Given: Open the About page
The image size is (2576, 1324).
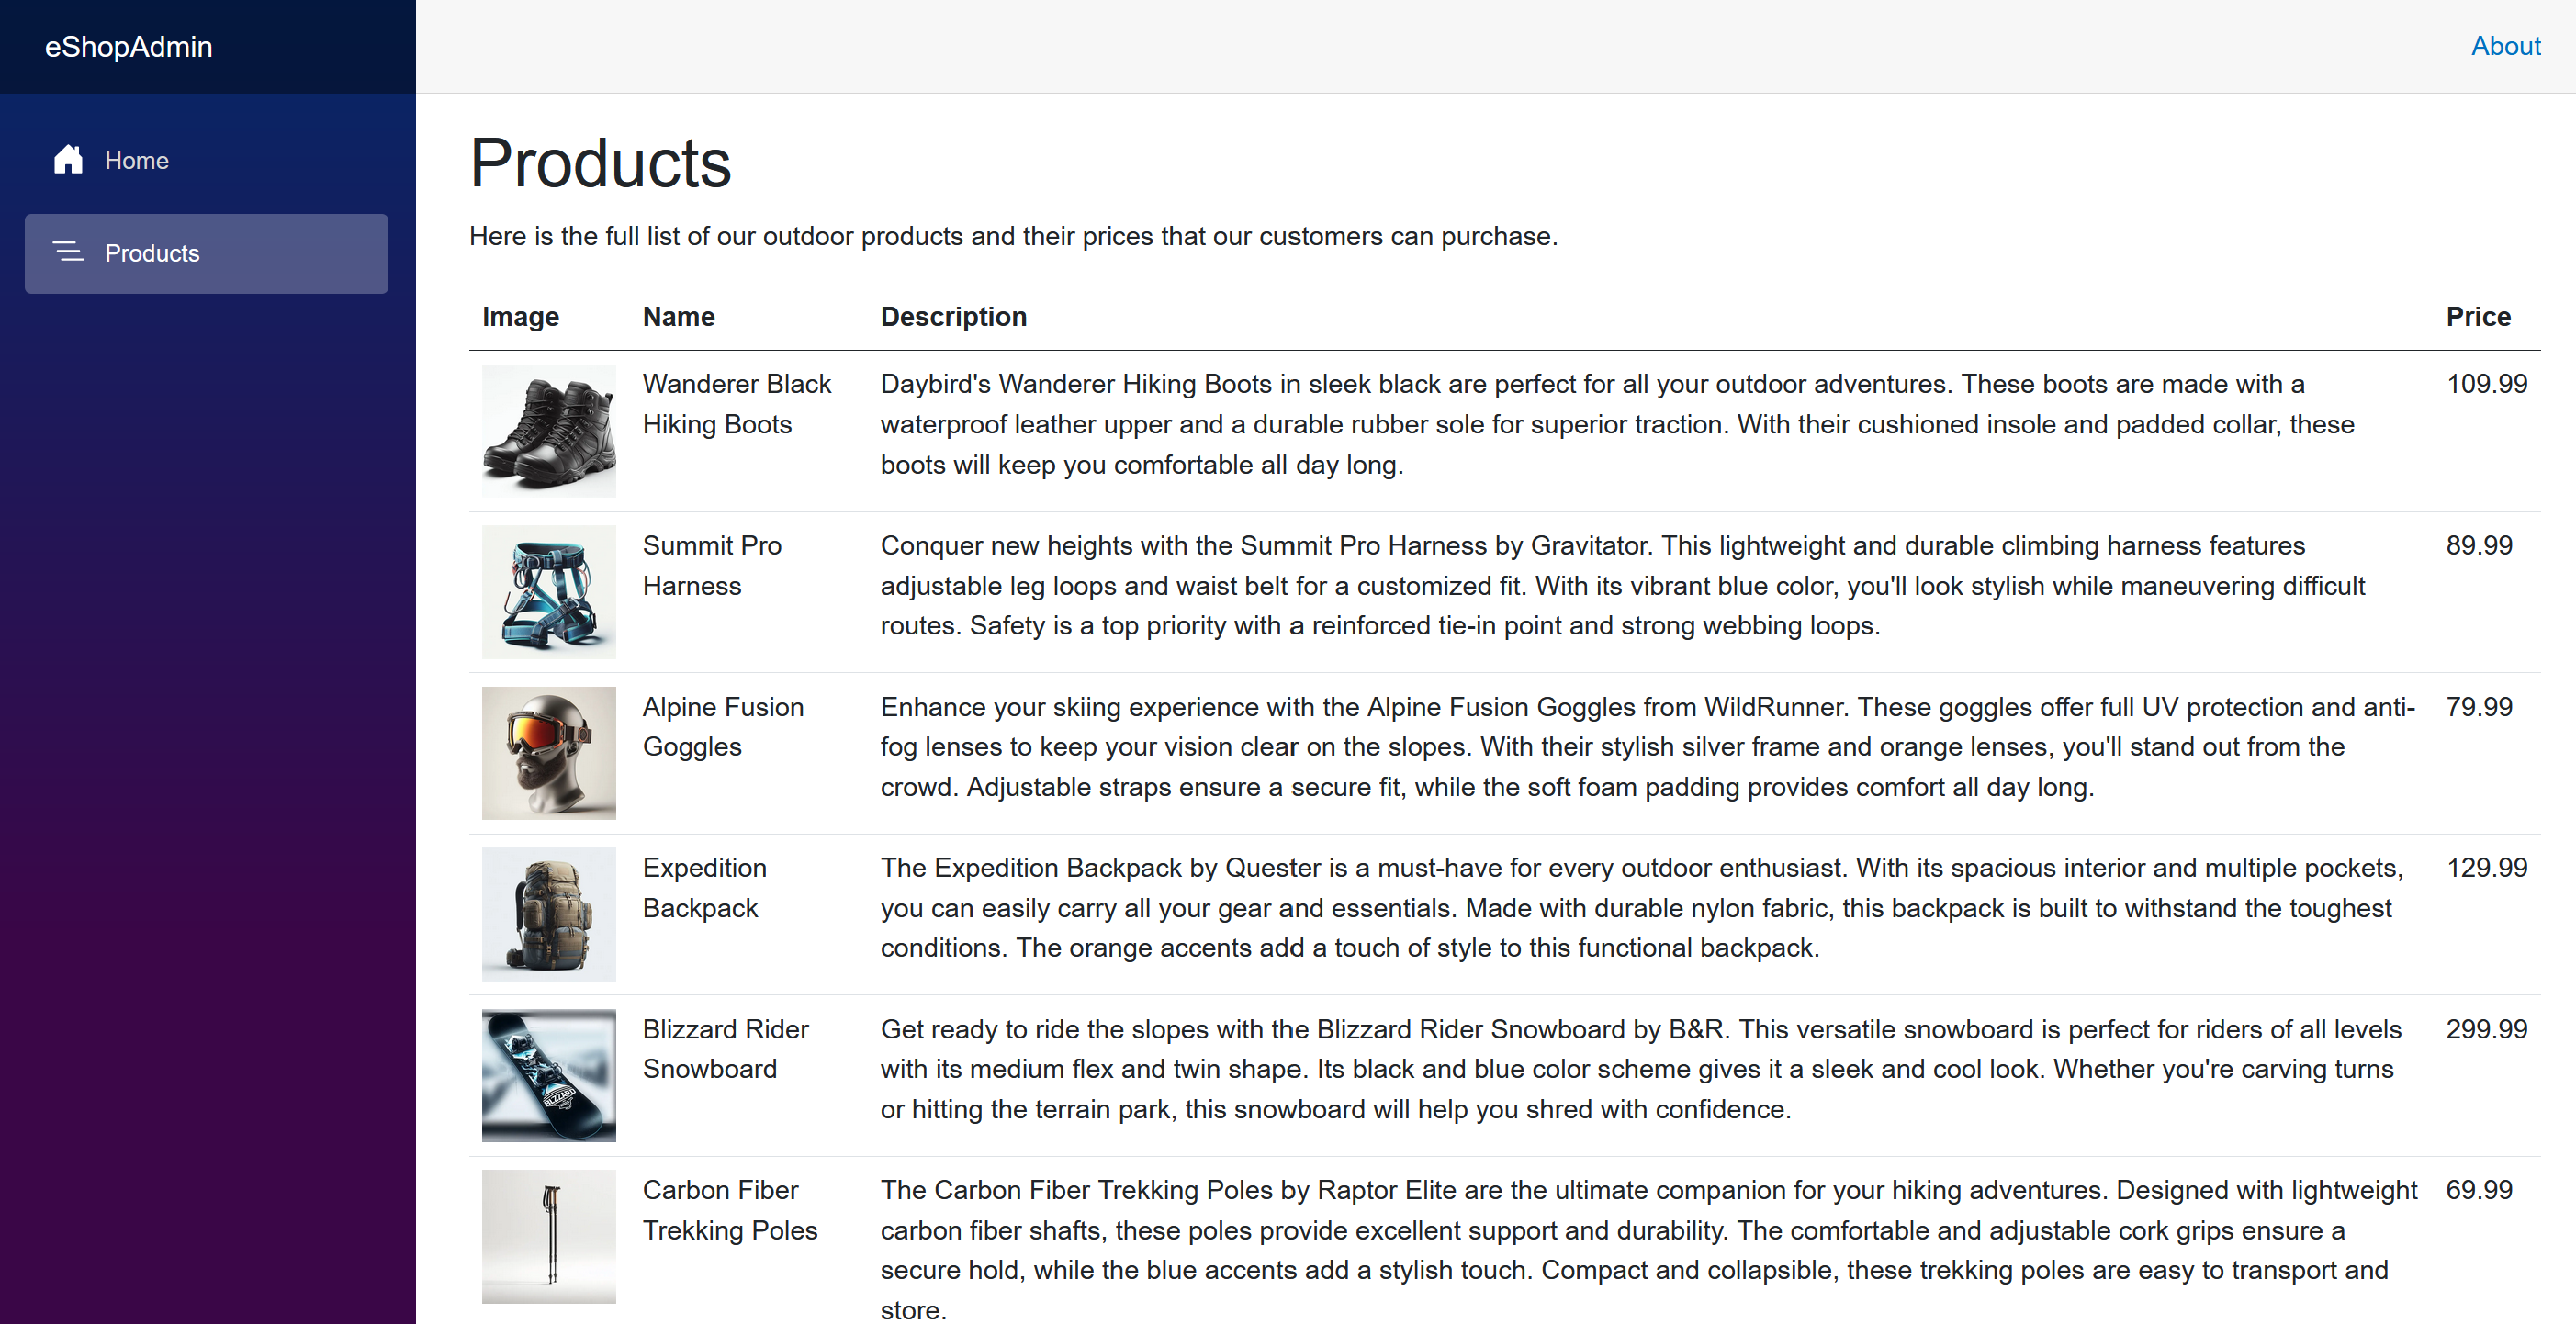Looking at the screenshot, I should click(2504, 46).
